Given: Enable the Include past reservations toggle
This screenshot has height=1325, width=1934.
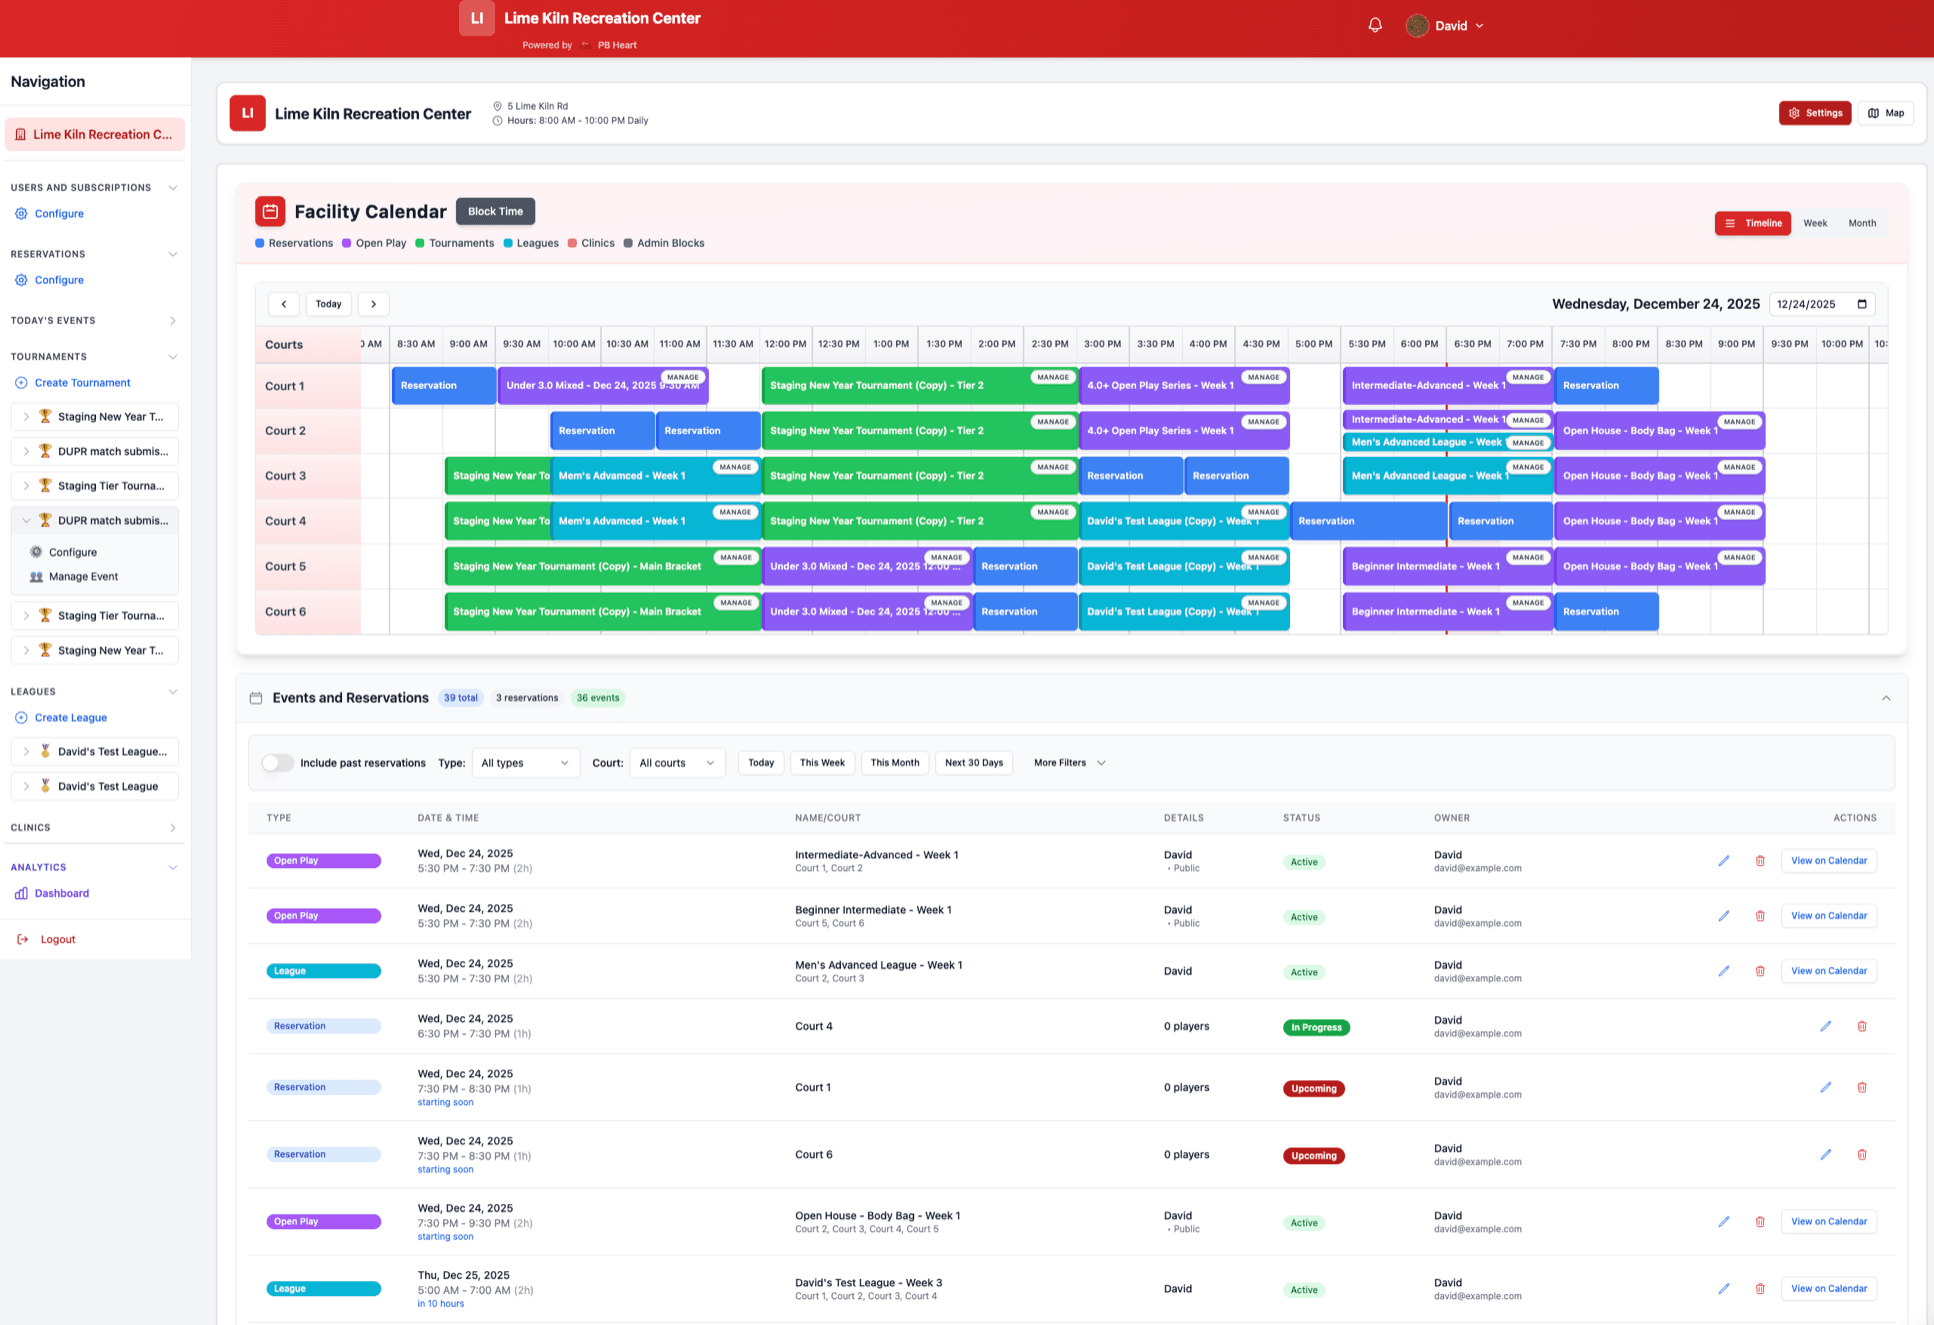Looking at the screenshot, I should tap(277, 762).
